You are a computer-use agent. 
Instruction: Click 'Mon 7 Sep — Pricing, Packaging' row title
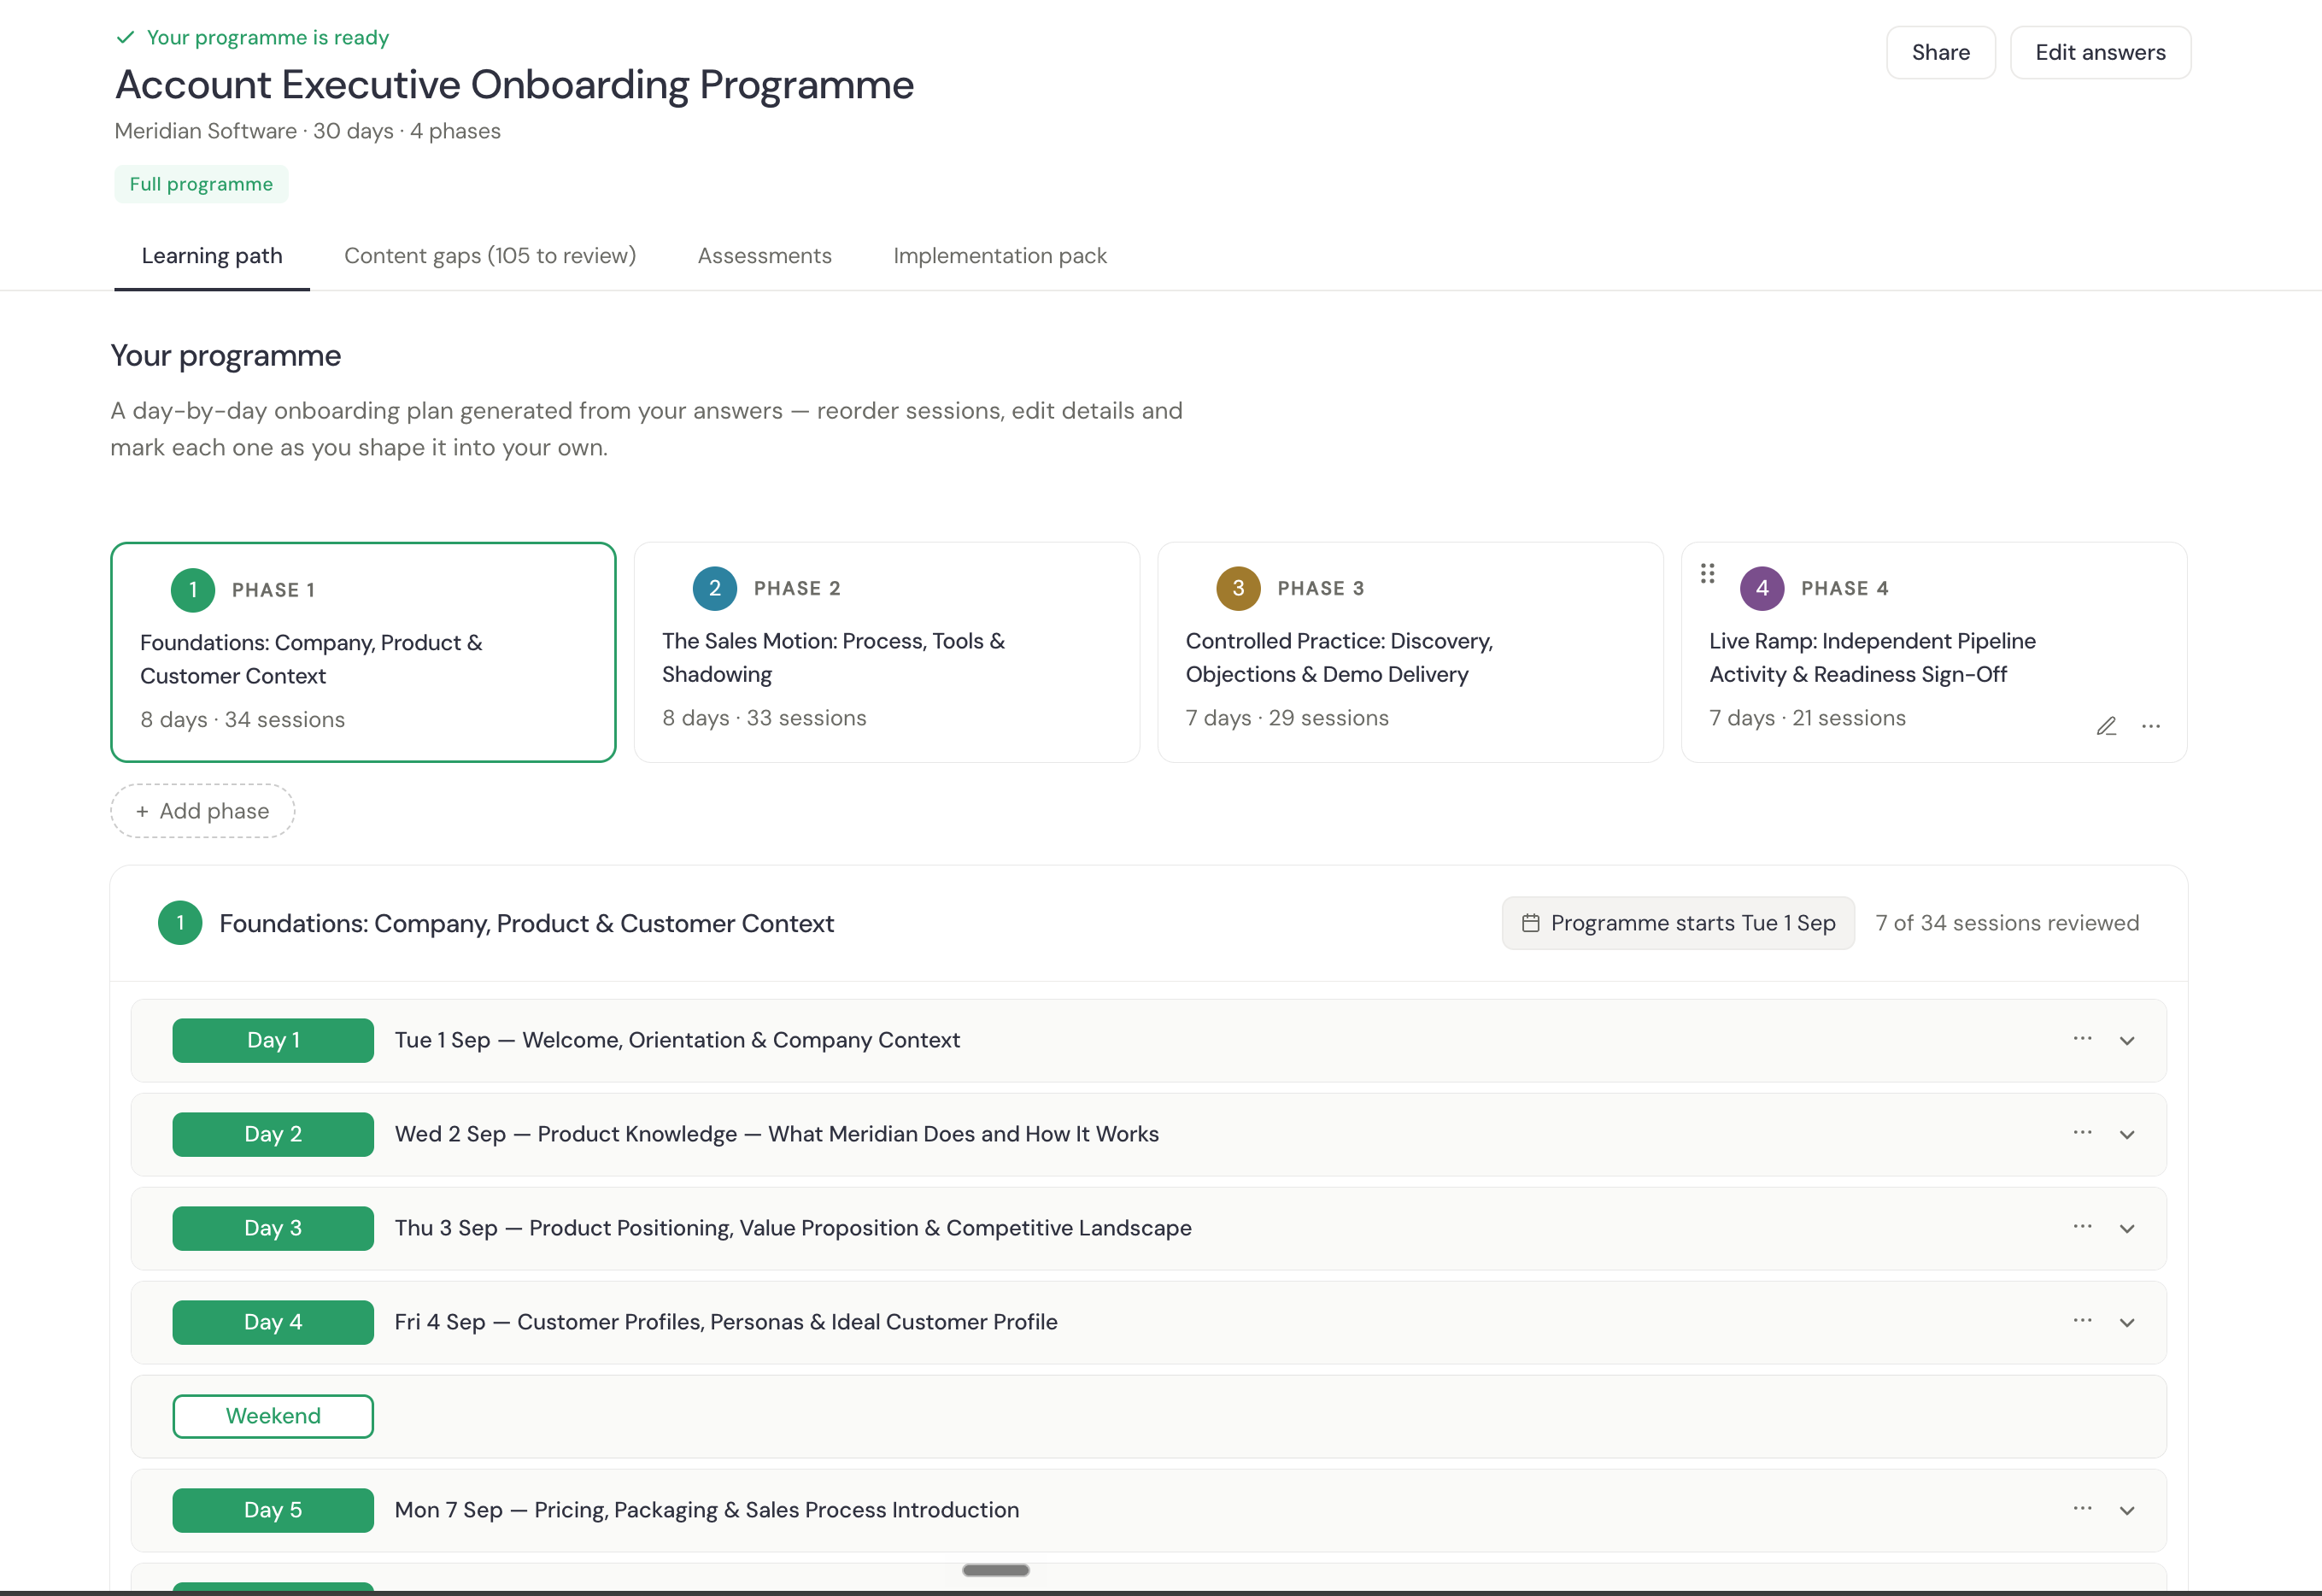(707, 1510)
